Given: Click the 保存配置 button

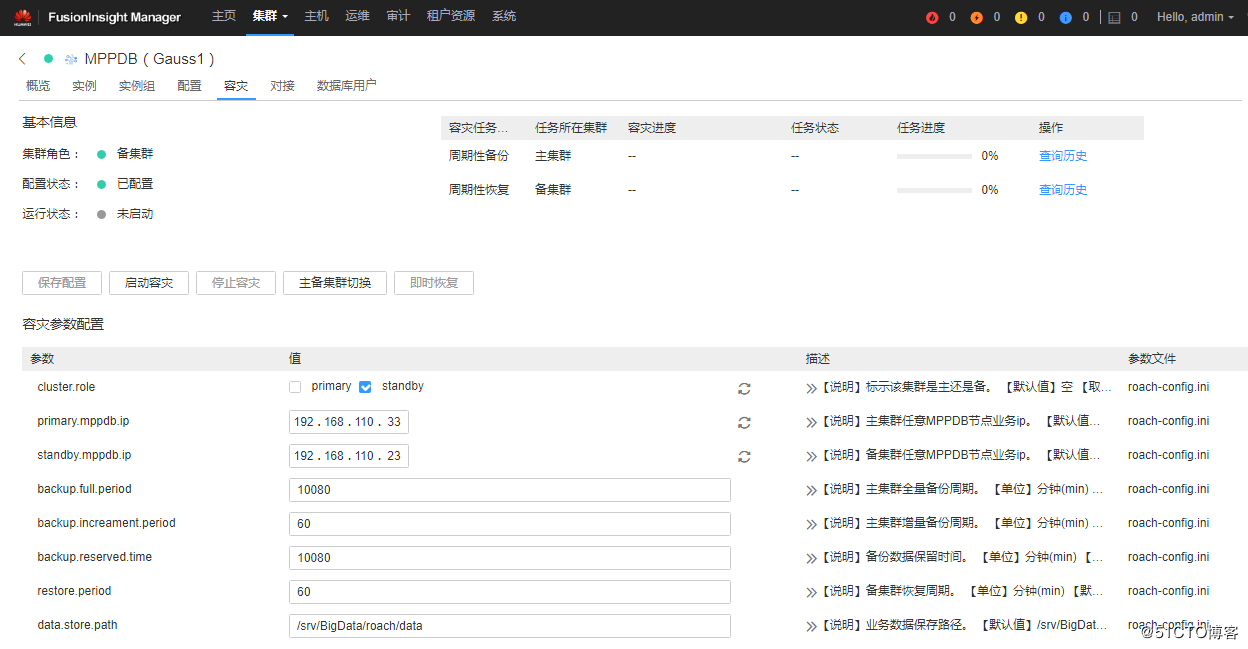Looking at the screenshot, I should tap(62, 283).
